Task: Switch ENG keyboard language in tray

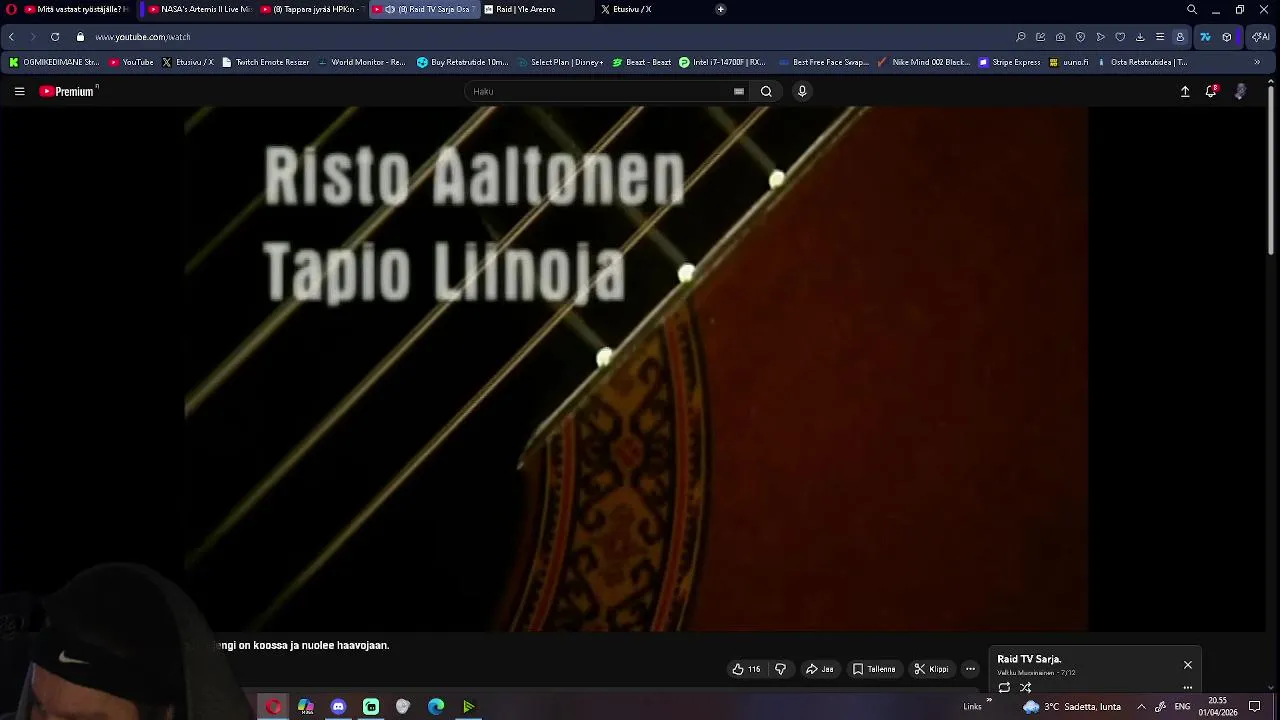Action: [1182, 707]
